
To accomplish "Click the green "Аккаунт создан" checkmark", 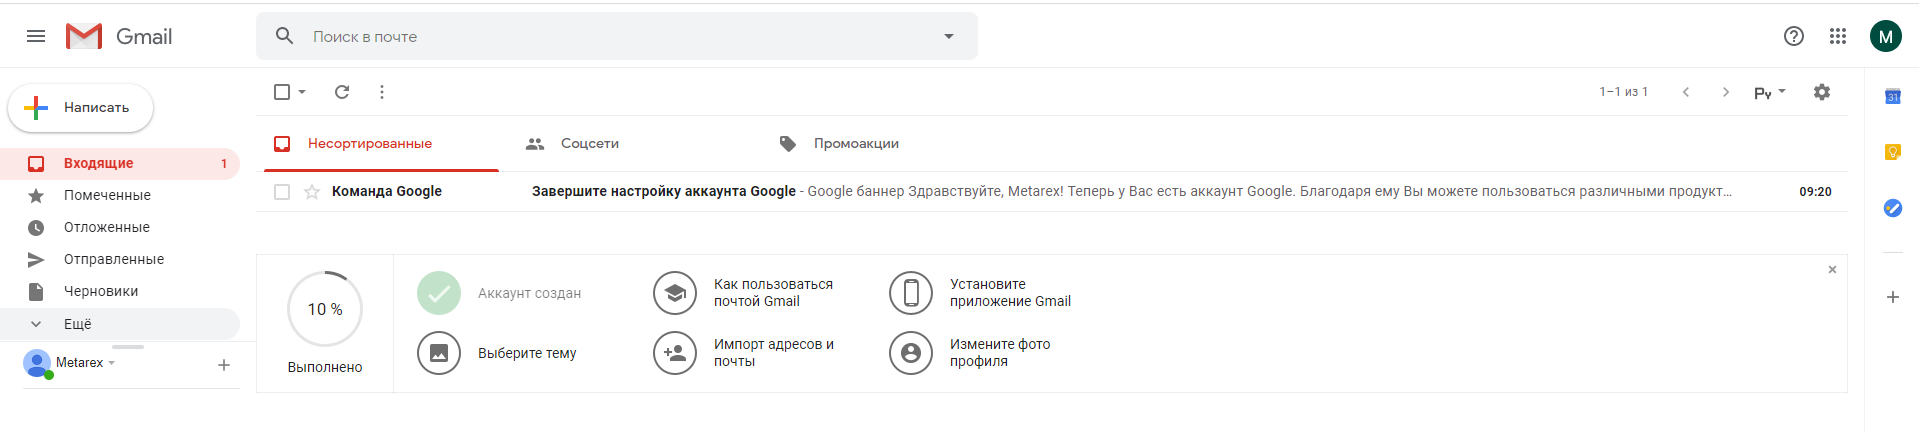I will click(439, 293).
